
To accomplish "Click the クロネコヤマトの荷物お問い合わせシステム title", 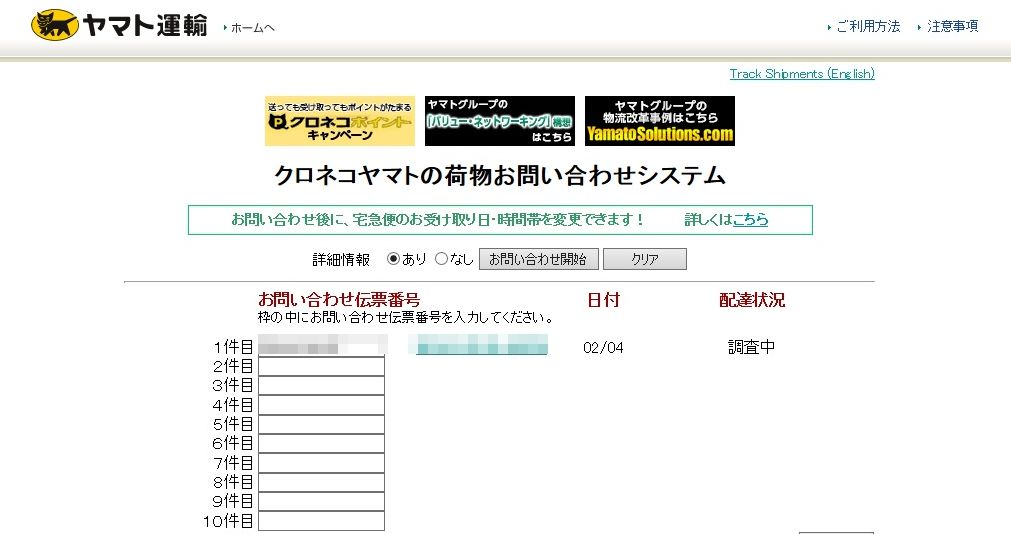I will tap(500, 175).
